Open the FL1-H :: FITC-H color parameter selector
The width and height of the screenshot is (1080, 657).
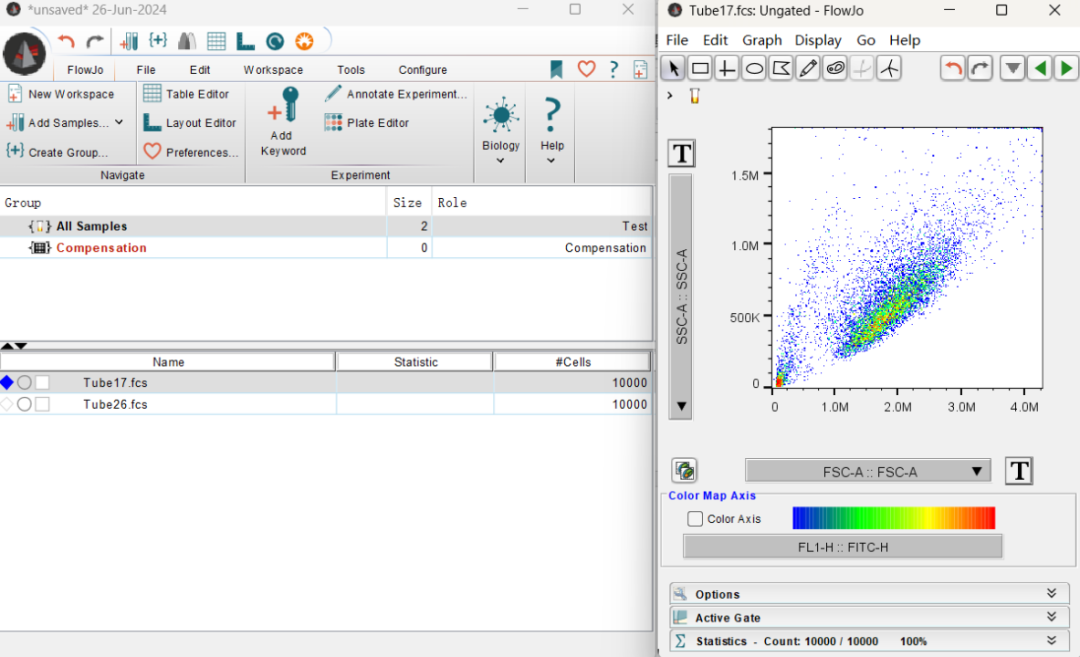tap(842, 547)
